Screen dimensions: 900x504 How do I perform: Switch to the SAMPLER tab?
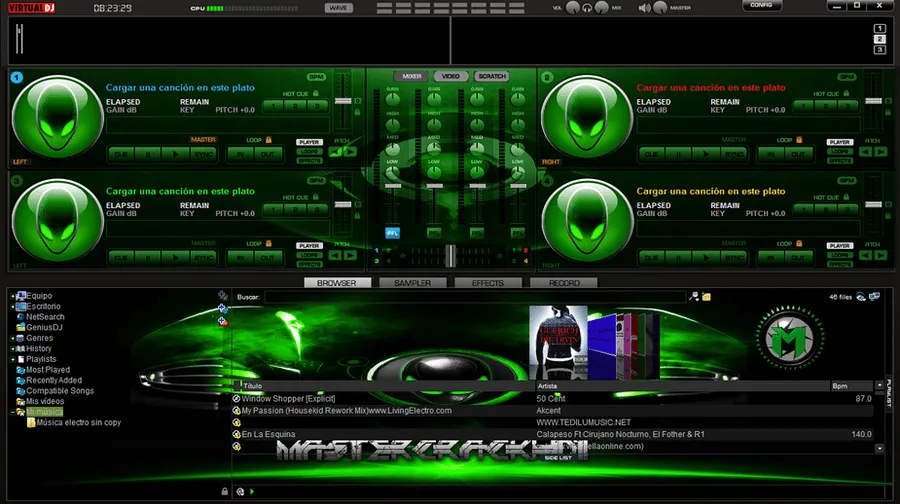(x=412, y=283)
